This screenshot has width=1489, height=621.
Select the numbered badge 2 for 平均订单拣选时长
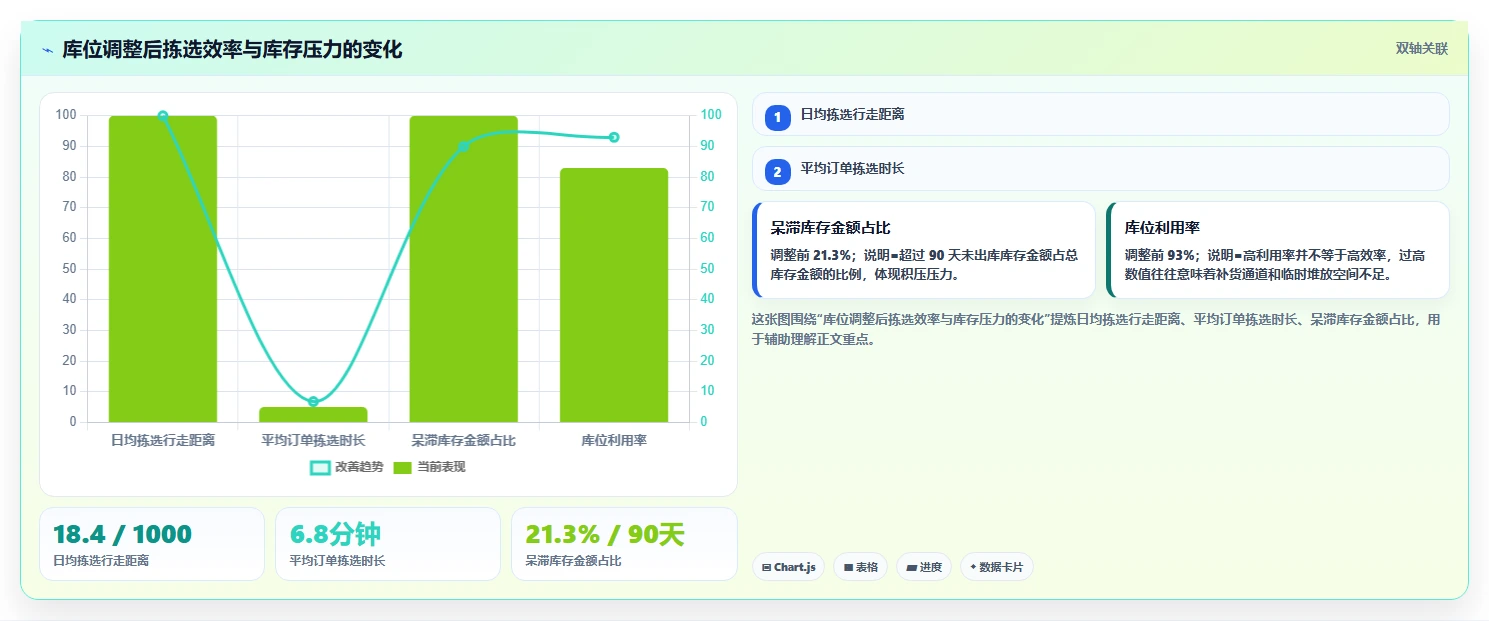777,171
